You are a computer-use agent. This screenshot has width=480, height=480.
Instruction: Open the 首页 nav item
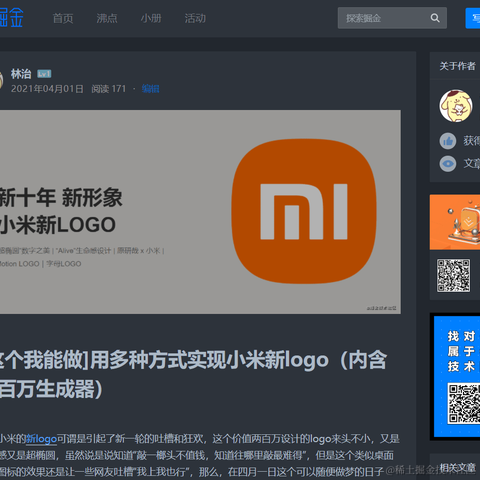click(63, 18)
